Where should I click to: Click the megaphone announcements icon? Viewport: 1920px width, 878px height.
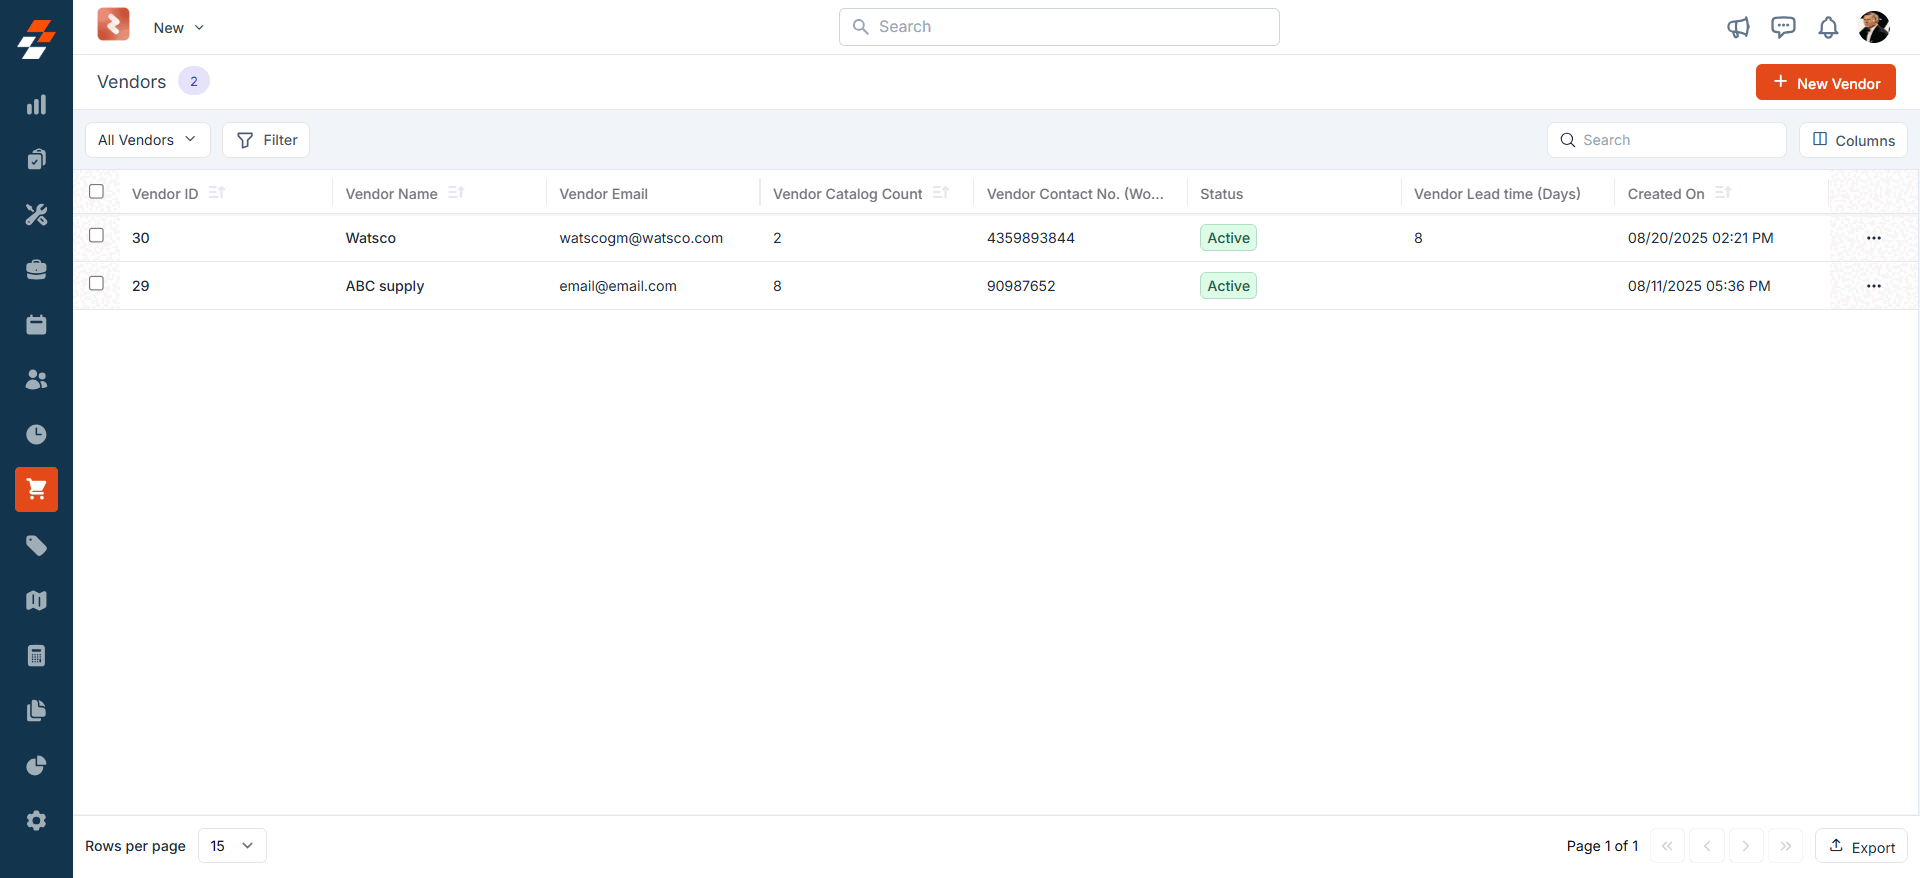coord(1738,27)
